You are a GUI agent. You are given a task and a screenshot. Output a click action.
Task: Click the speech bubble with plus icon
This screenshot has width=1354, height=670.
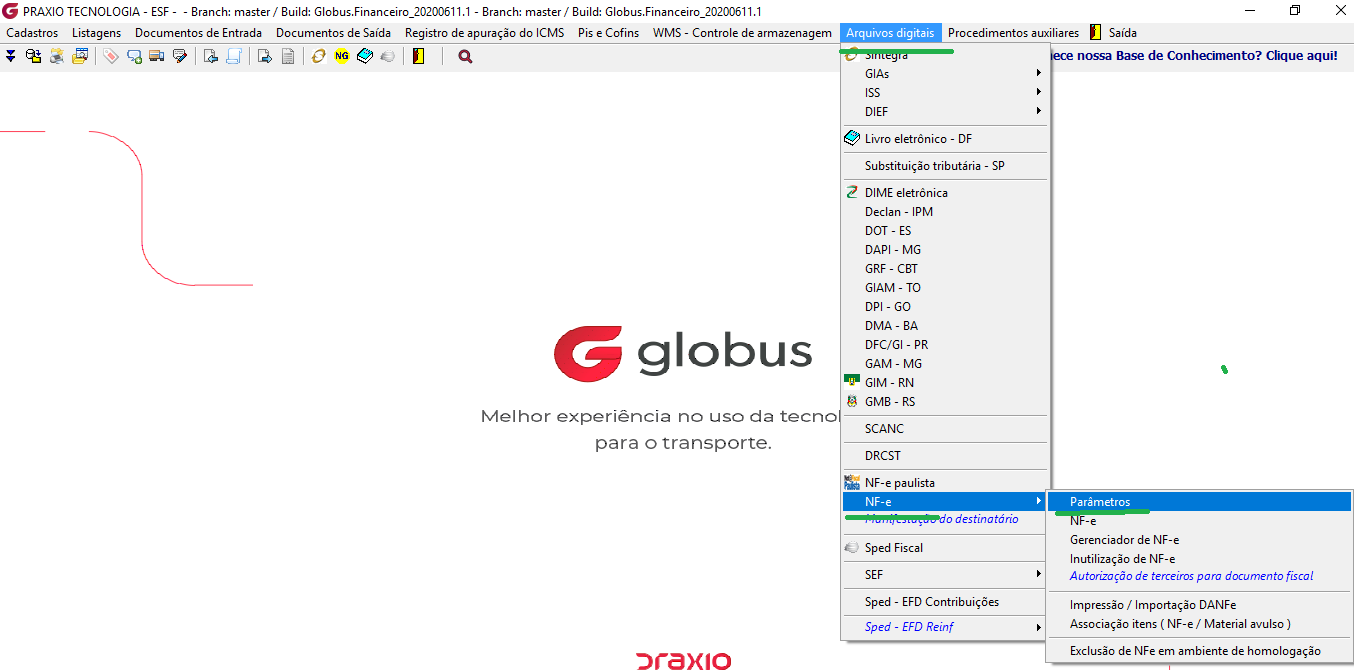click(x=134, y=56)
